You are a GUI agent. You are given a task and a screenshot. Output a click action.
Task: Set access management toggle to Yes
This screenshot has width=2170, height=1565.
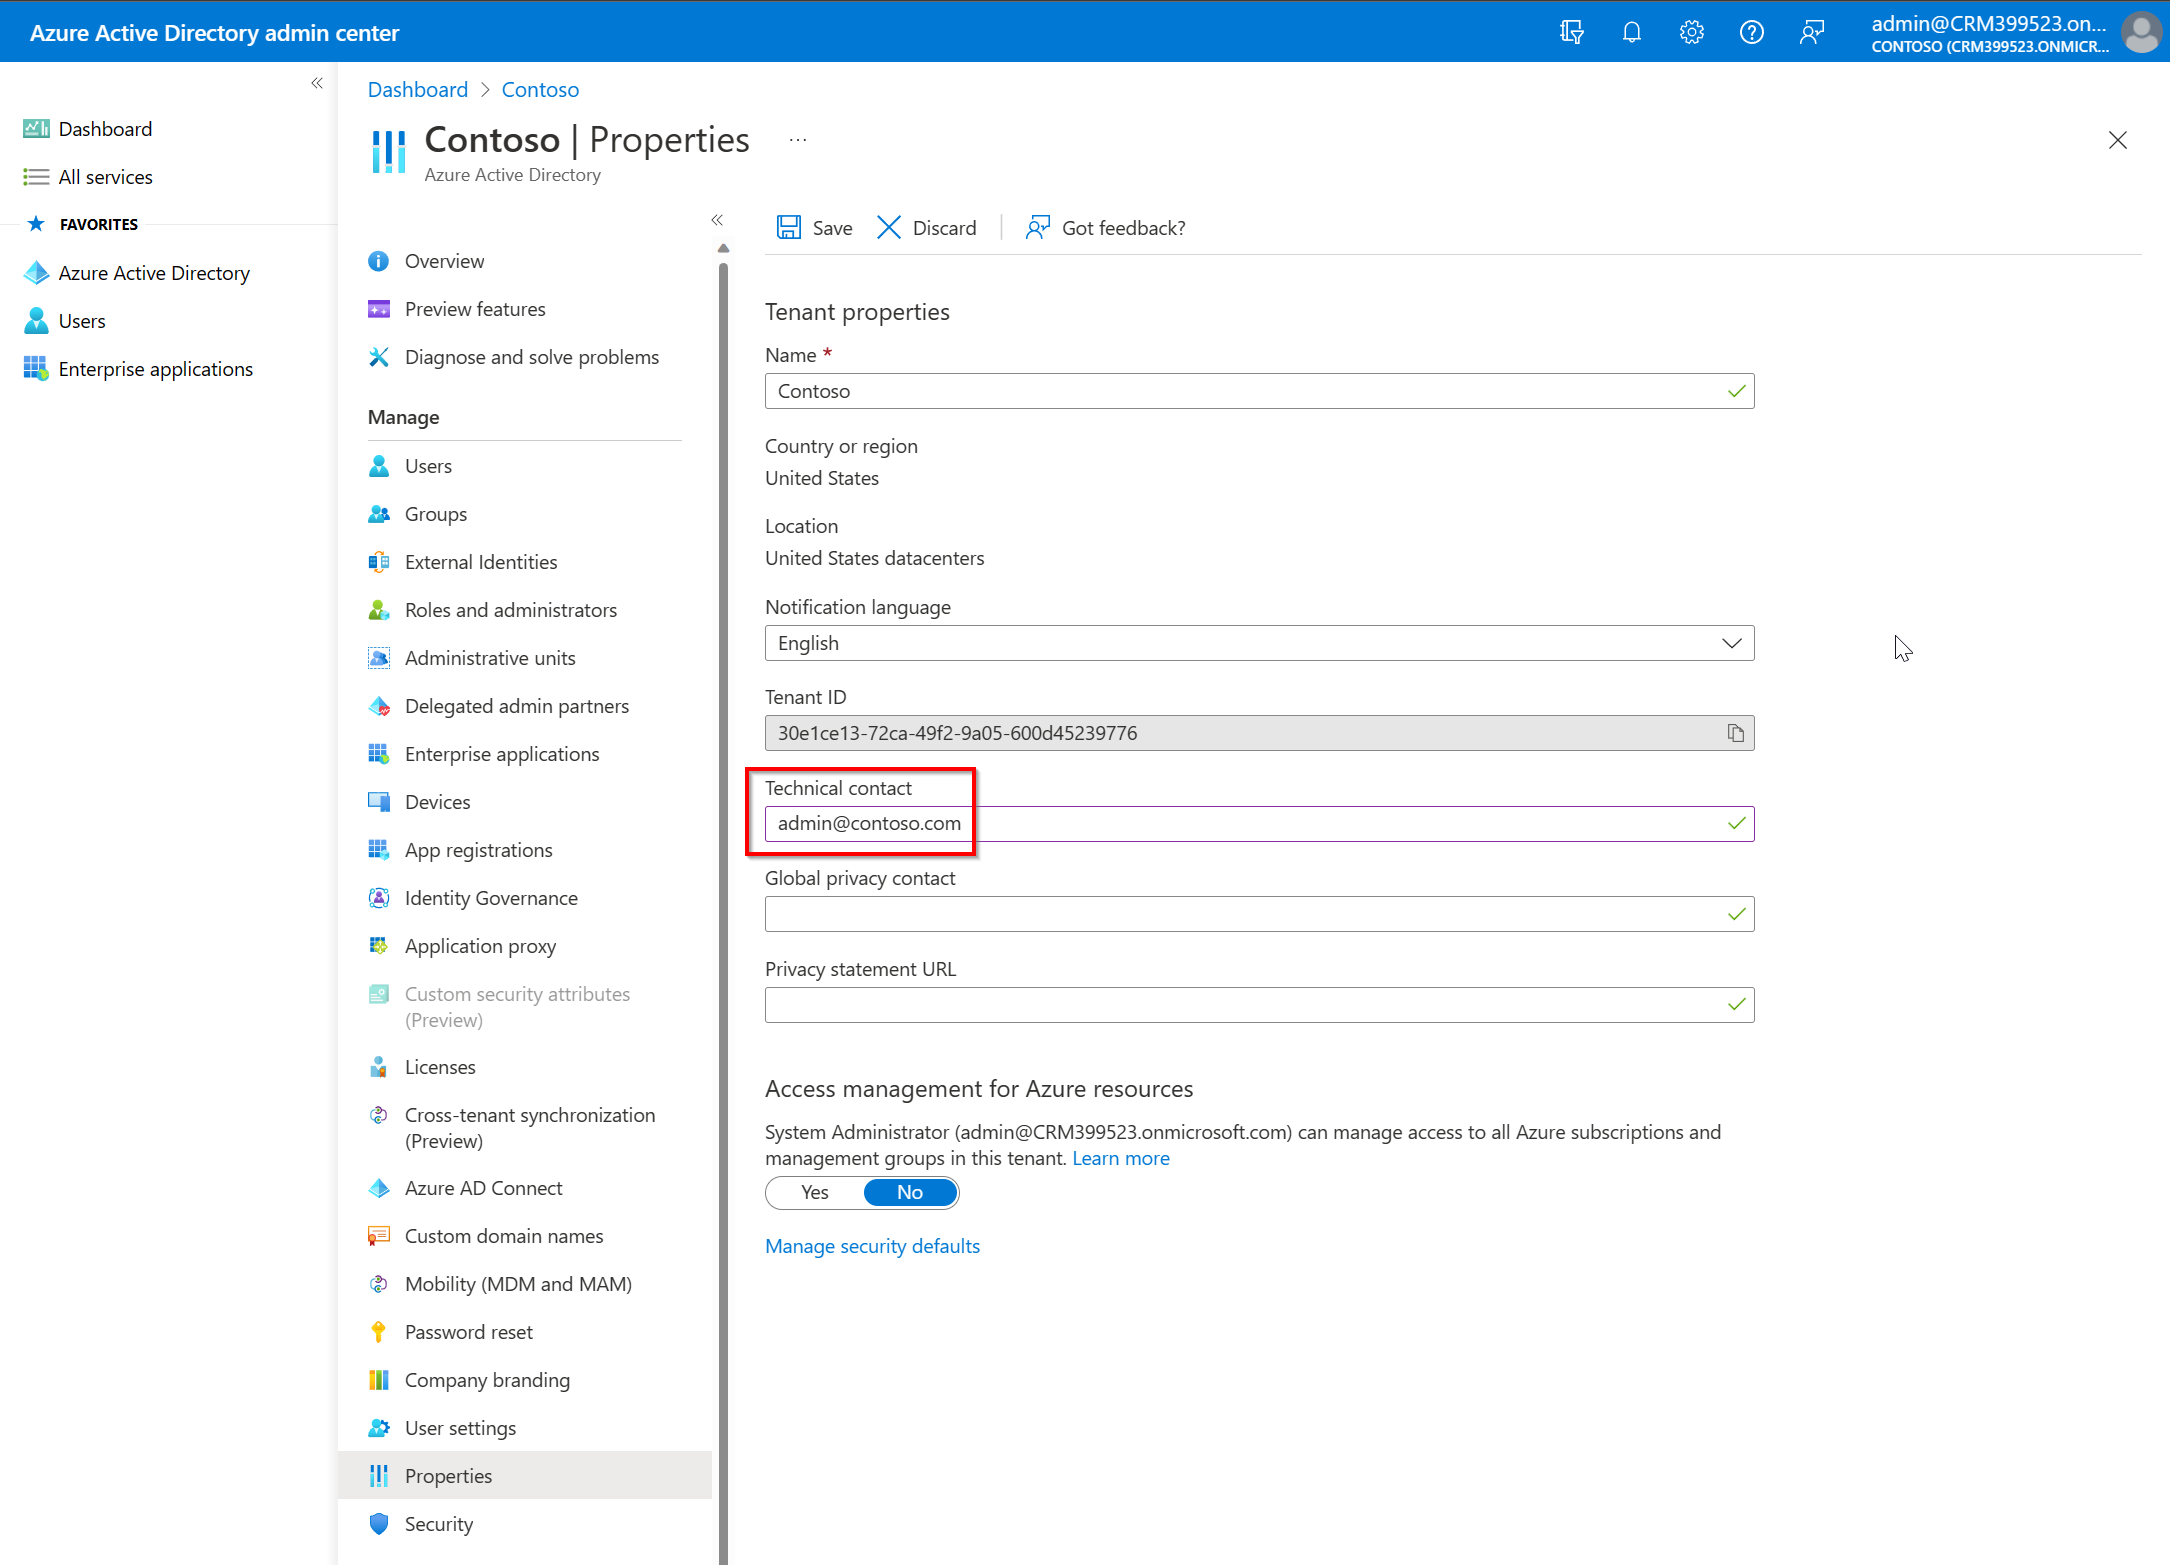click(814, 1192)
